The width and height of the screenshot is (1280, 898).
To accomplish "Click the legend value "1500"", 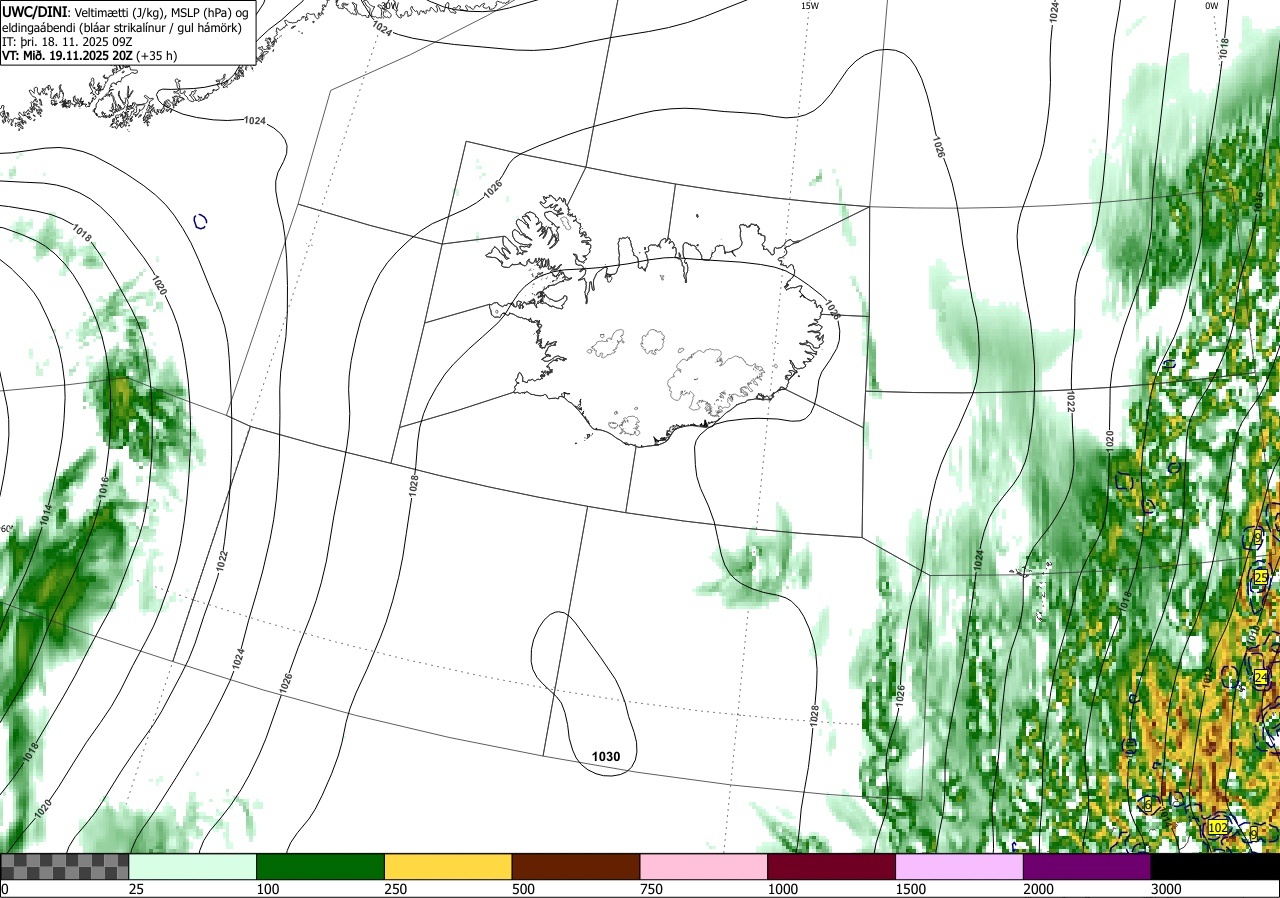I will 911,889.
